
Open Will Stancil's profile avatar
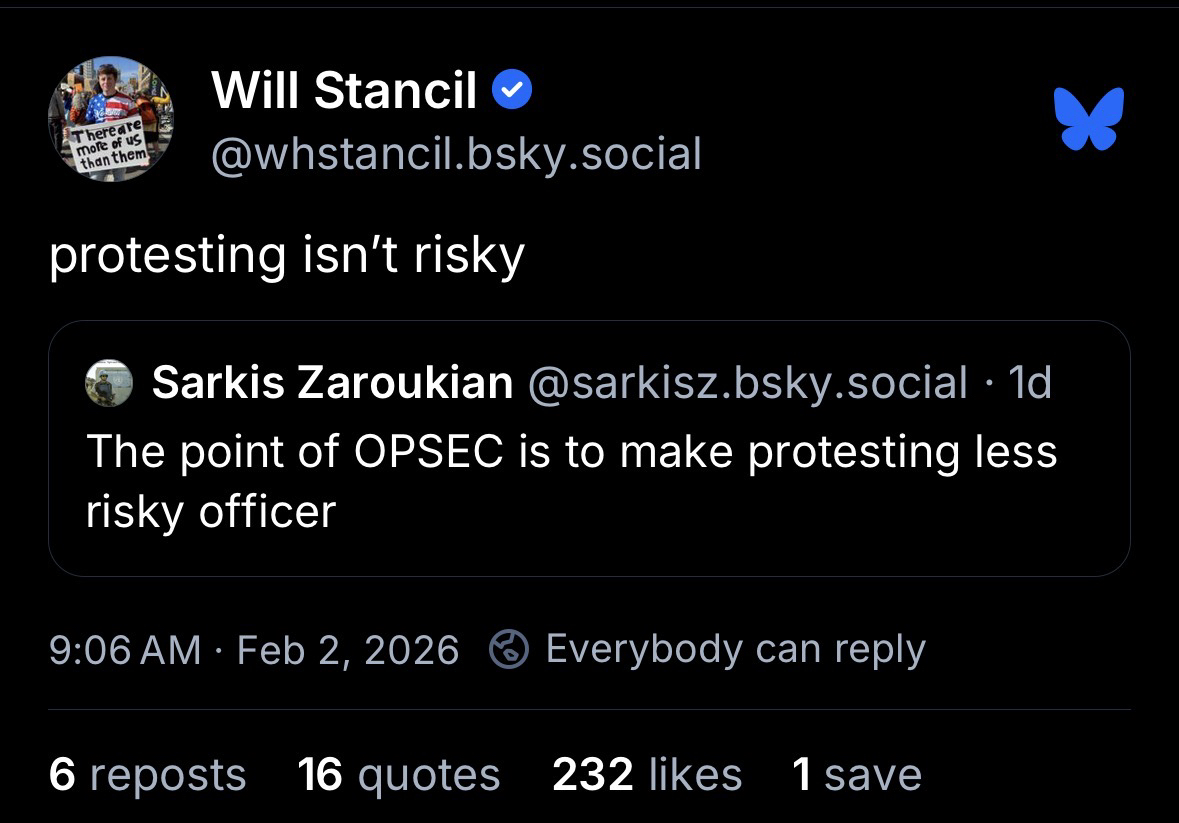(111, 119)
